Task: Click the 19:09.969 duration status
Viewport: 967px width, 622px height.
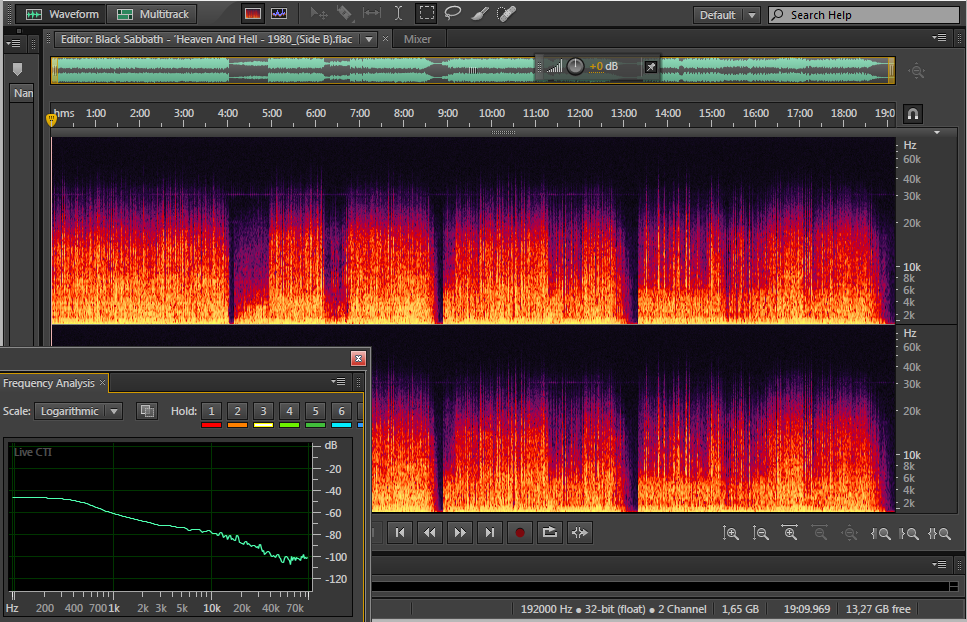Action: (807, 609)
